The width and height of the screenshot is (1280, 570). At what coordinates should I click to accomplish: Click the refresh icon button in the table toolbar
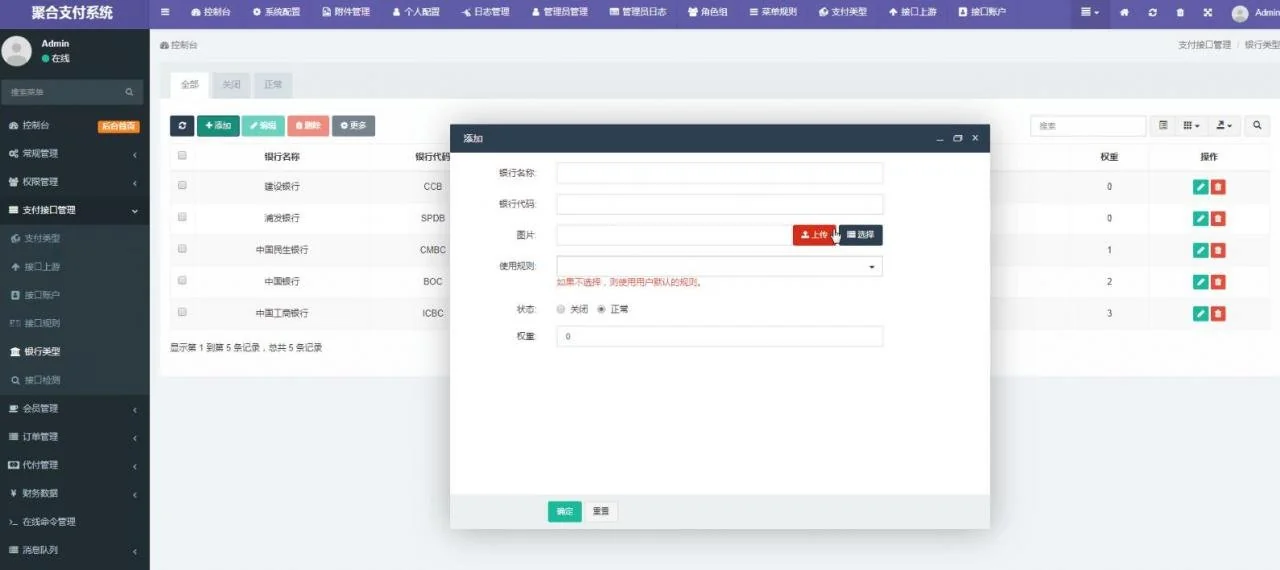pyautogui.click(x=182, y=126)
